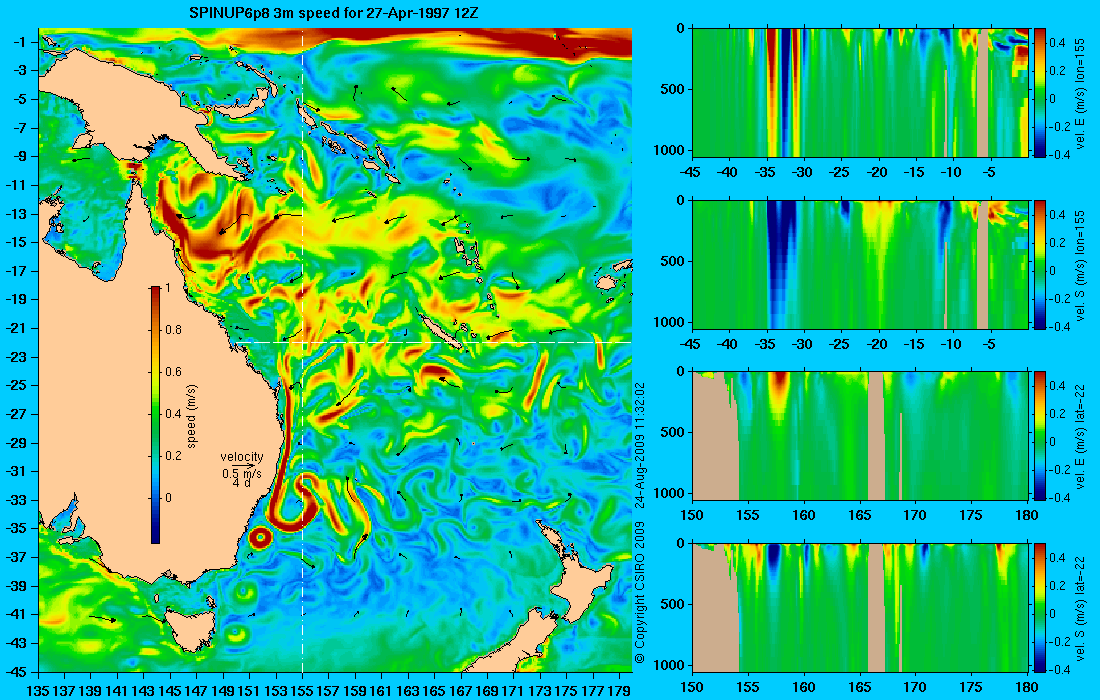
Task: Click the colorbar beside 'vel. S (m/s) lat=-22'
Action: pos(1040,607)
